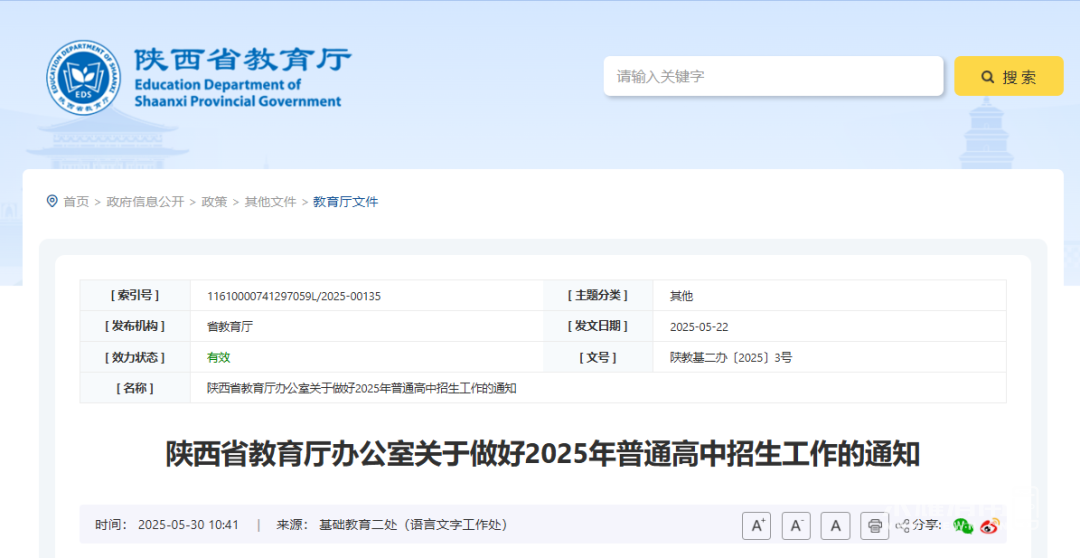Click the share symbol beside 分享

pos(902,525)
